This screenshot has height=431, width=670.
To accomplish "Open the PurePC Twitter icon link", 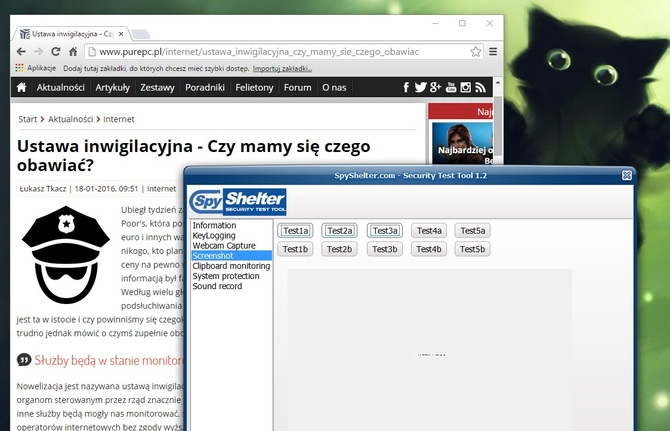I will click(x=420, y=88).
